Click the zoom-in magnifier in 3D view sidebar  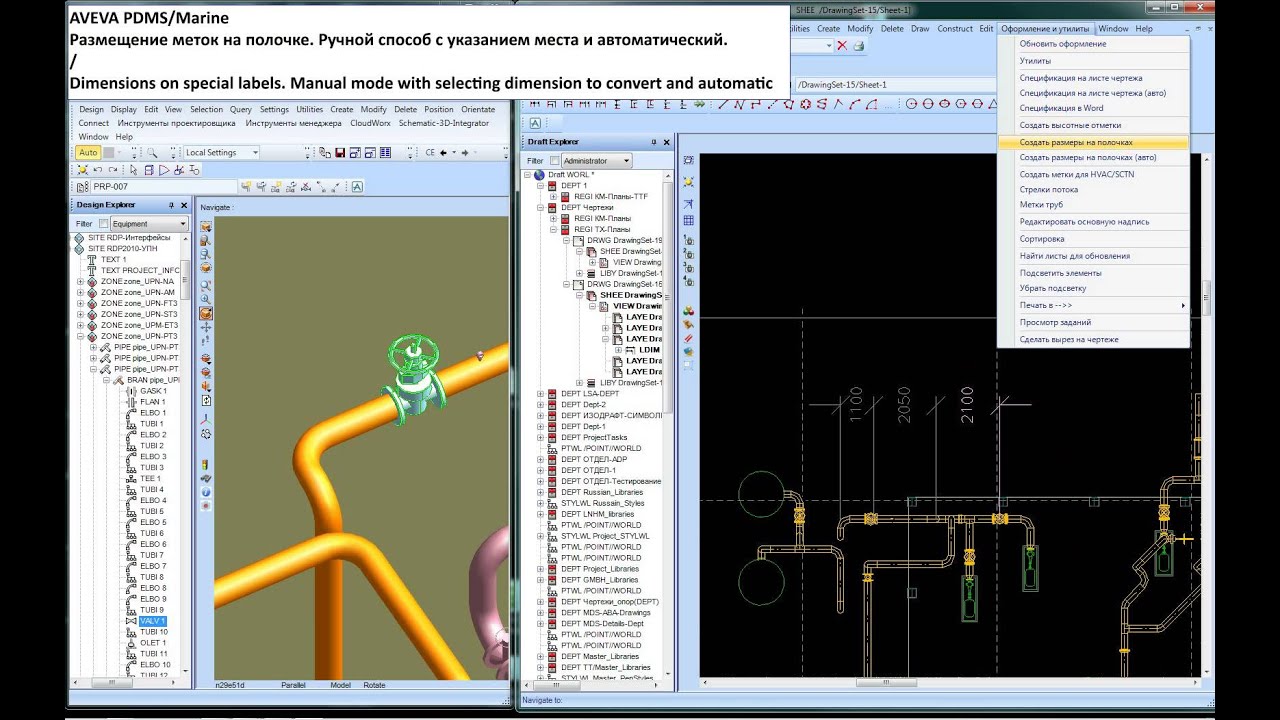pos(206,299)
